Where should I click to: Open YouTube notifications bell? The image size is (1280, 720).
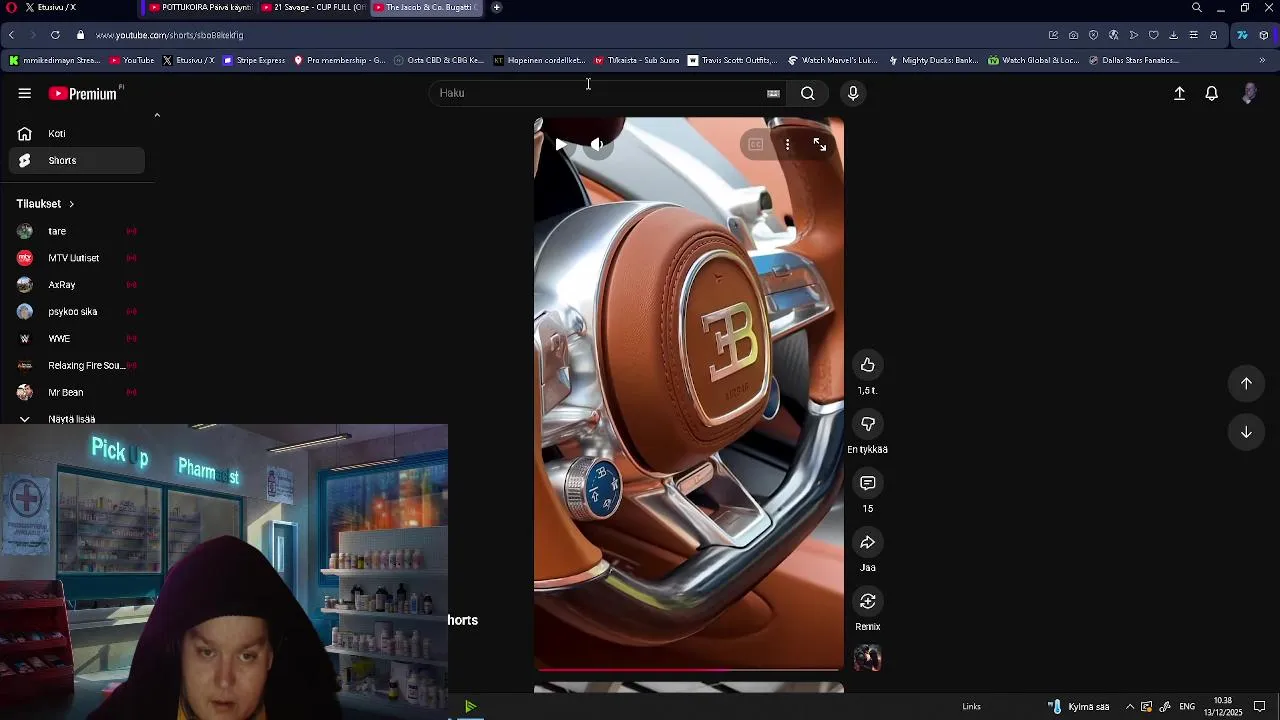click(1212, 93)
